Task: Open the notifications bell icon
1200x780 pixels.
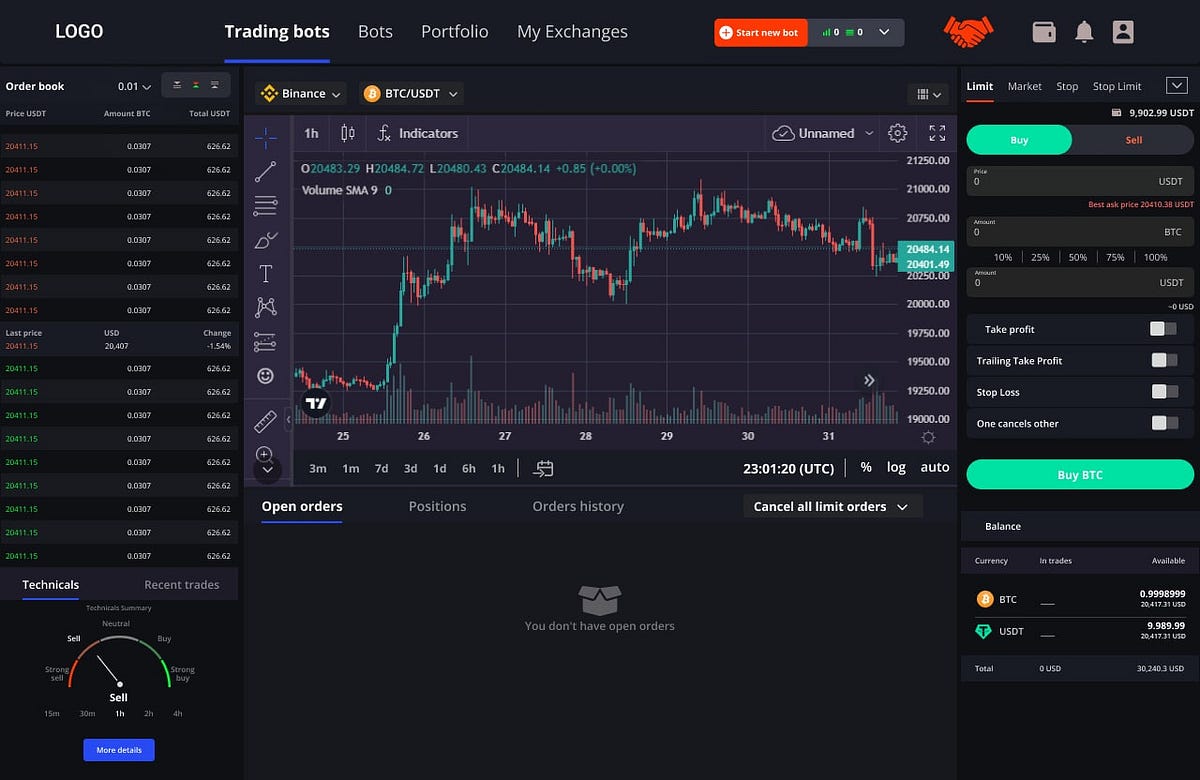Action: point(1084,32)
